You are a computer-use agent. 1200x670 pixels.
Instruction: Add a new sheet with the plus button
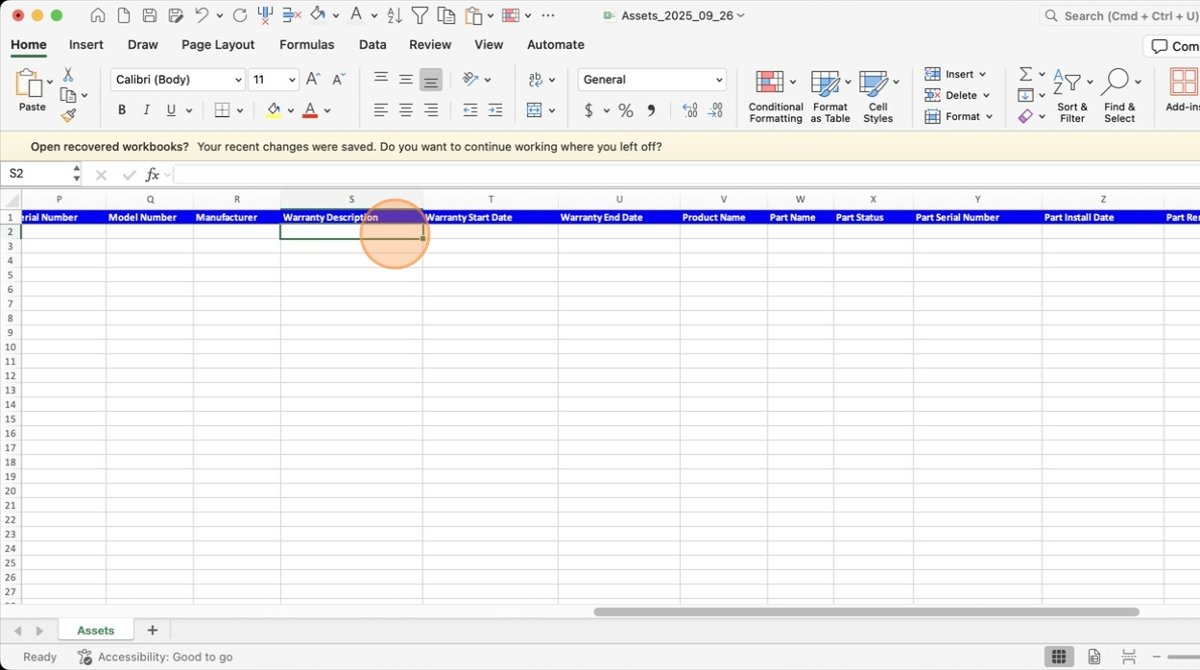coord(152,630)
